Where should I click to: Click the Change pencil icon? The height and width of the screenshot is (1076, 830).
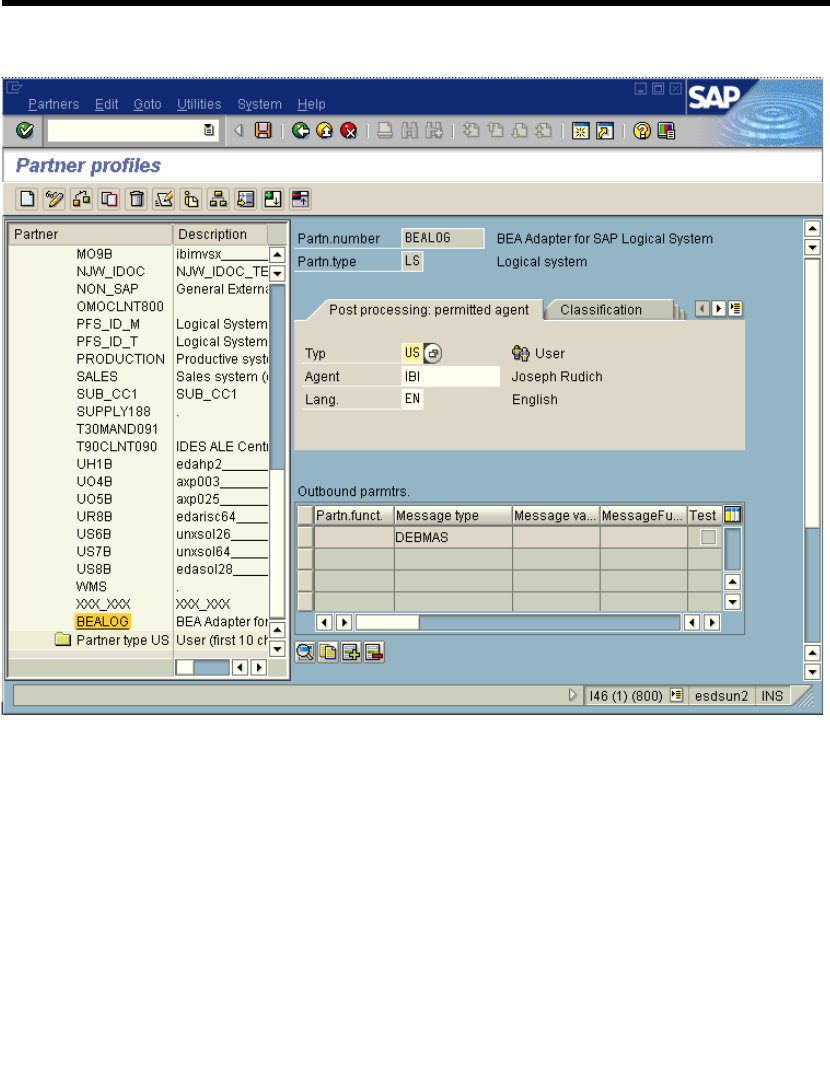55,199
